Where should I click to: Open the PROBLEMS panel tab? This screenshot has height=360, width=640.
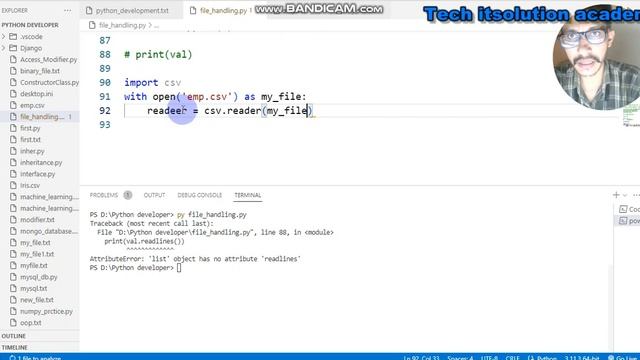tap(104, 195)
